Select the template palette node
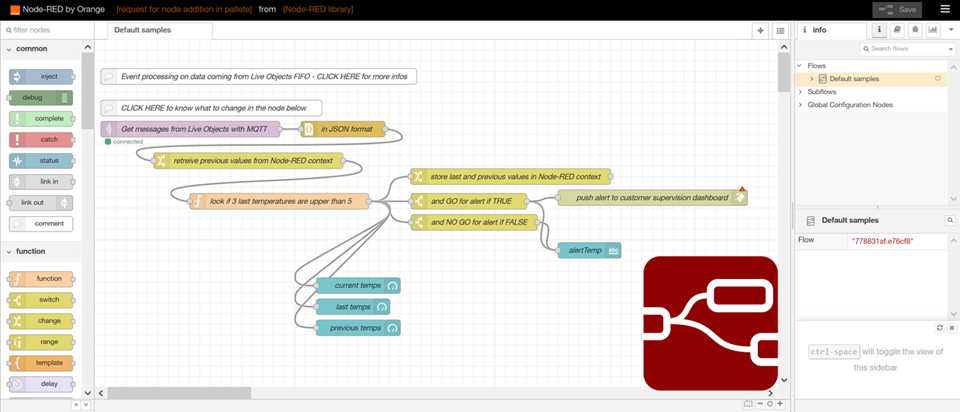Image resolution: width=960 pixels, height=412 pixels. click(41, 363)
